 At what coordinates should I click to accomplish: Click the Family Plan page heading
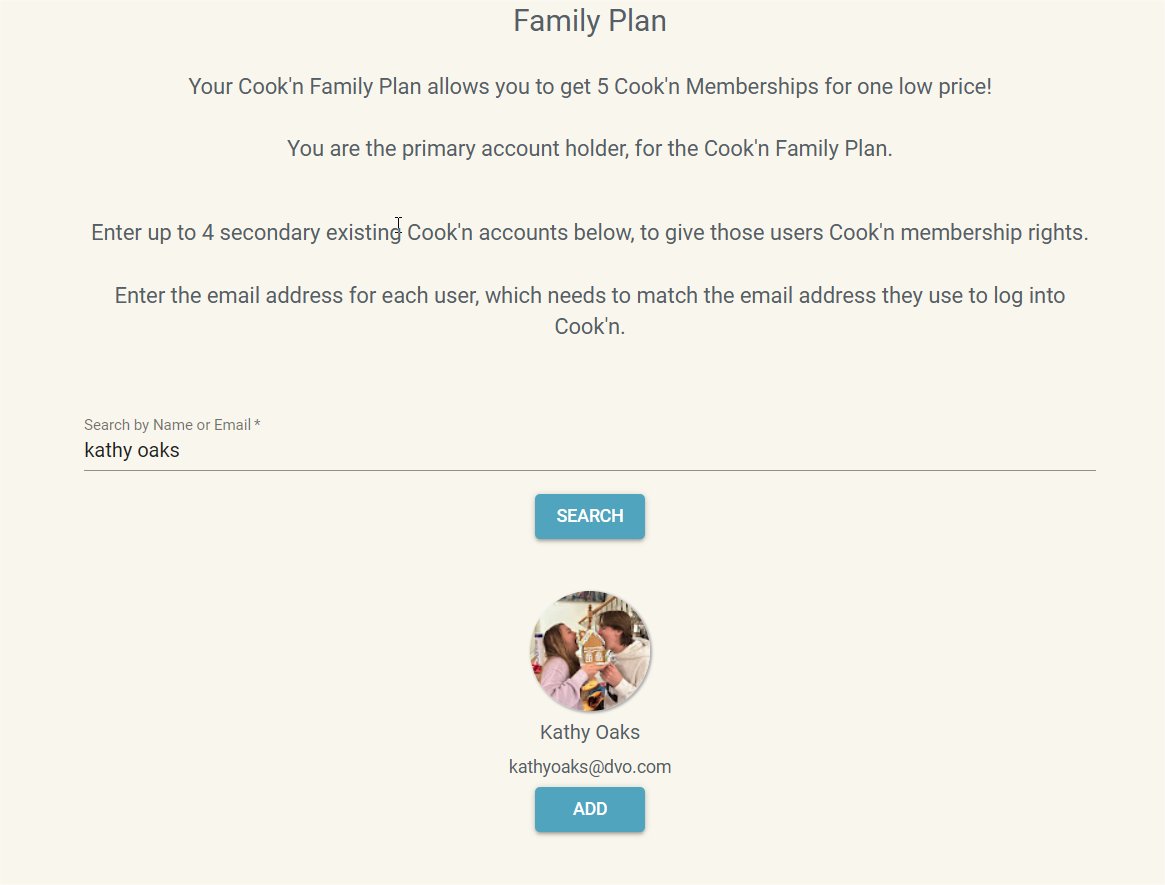(589, 21)
